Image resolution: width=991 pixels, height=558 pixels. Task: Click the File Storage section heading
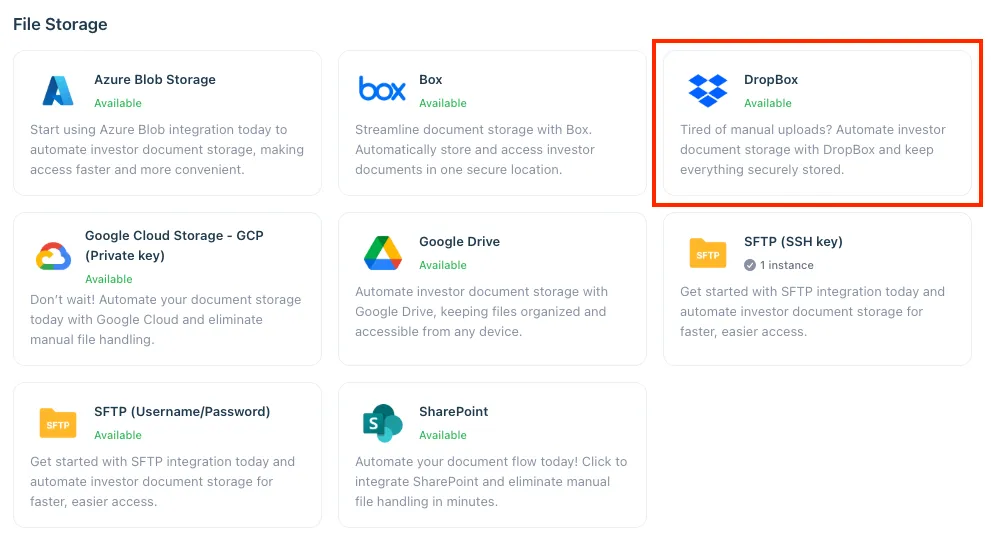coord(60,24)
